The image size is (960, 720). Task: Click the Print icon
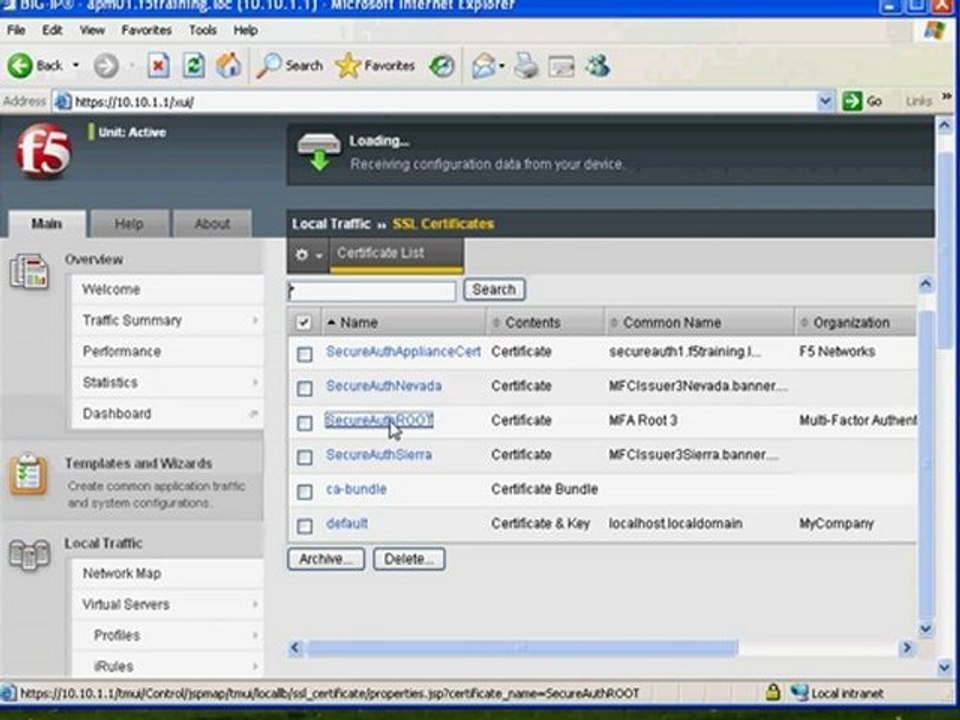525,66
